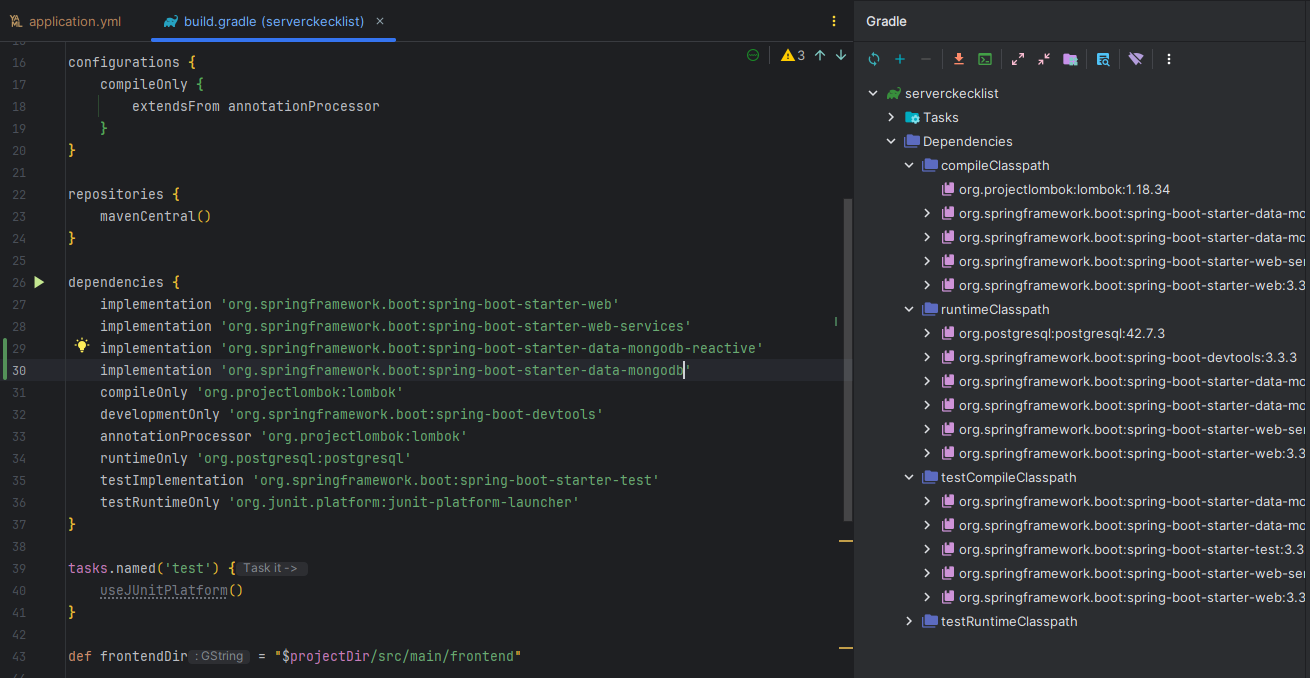The image size is (1310, 678).
Task: Click useJUnitPlatform() call in code
Action: point(172,590)
